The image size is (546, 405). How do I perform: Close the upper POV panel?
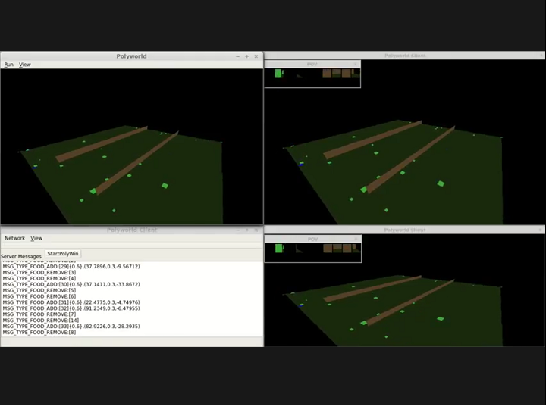(355, 64)
